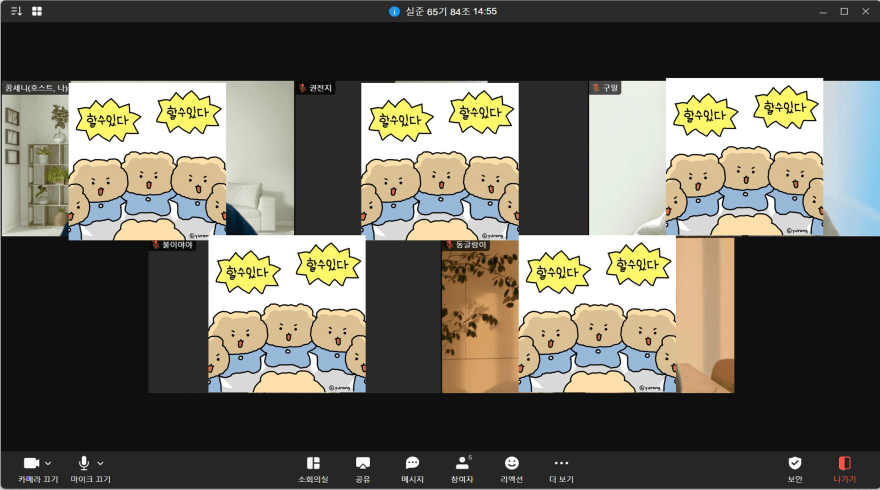The width and height of the screenshot is (880, 490).
Task: Click the meeting title 실준 65기 84조
Action: (437, 12)
